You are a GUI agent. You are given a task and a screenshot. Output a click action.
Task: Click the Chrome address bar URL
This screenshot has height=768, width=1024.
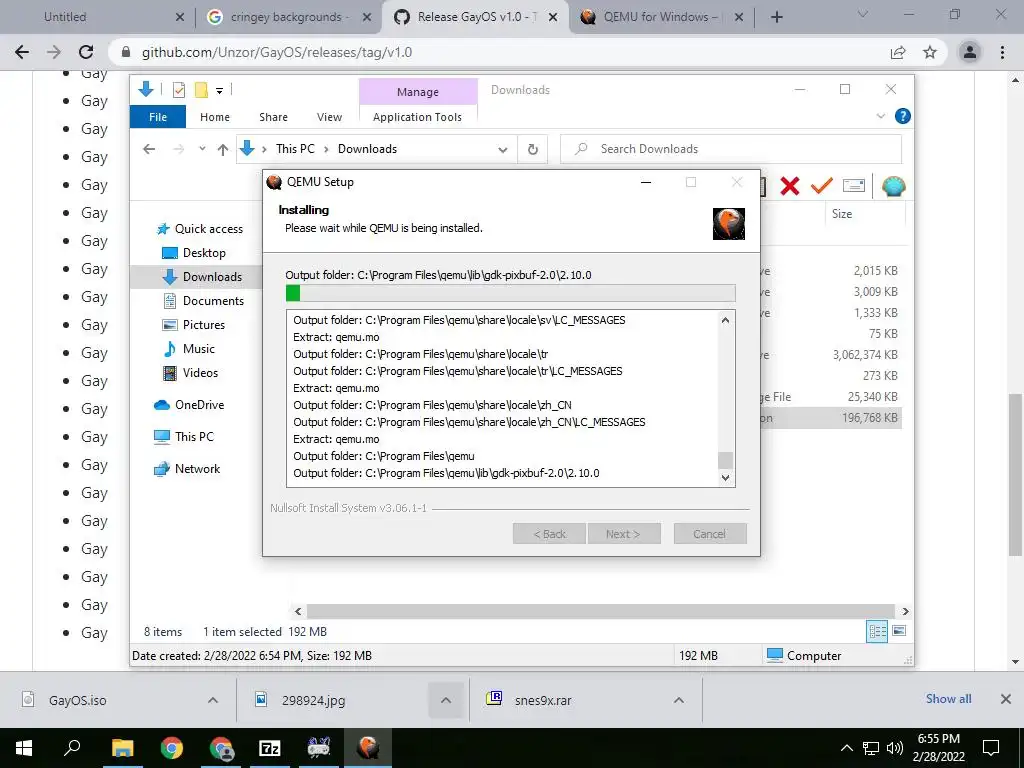[277, 52]
